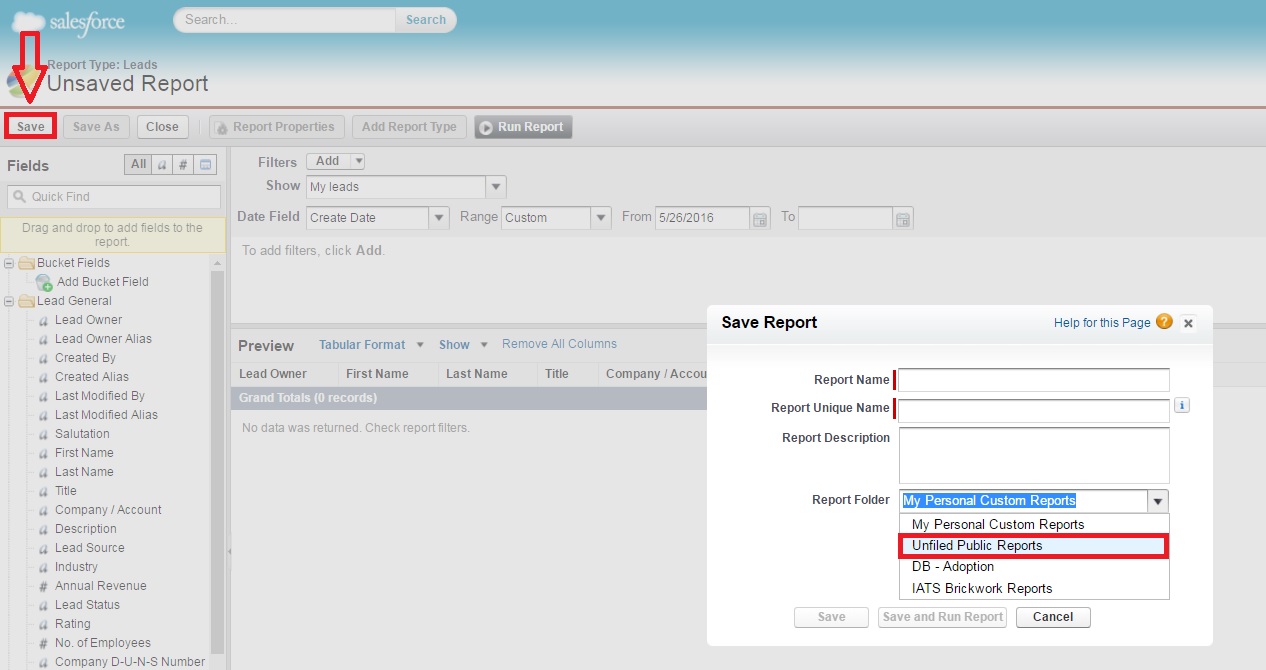Filter fields by date type icon
1266x670 pixels.
coord(206,165)
